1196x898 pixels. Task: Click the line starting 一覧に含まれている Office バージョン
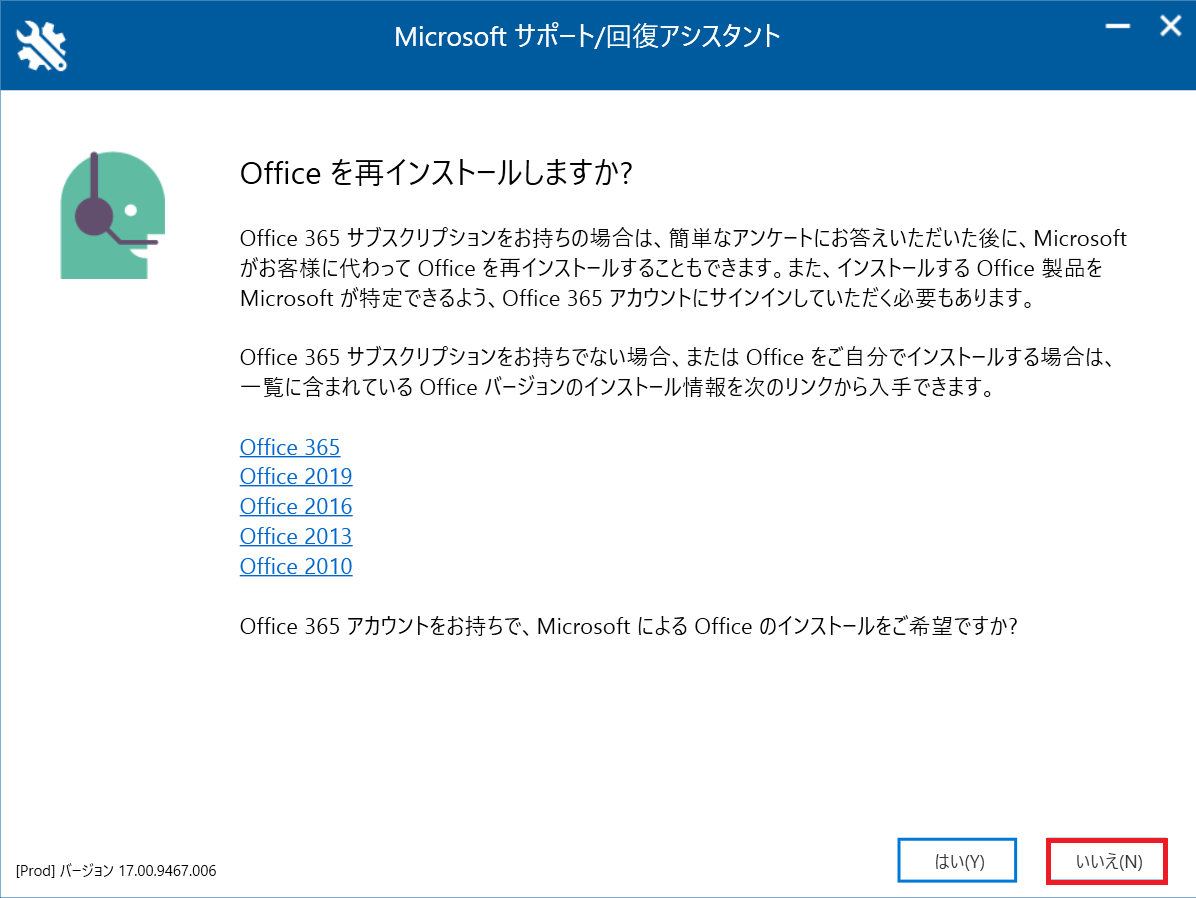[618, 388]
